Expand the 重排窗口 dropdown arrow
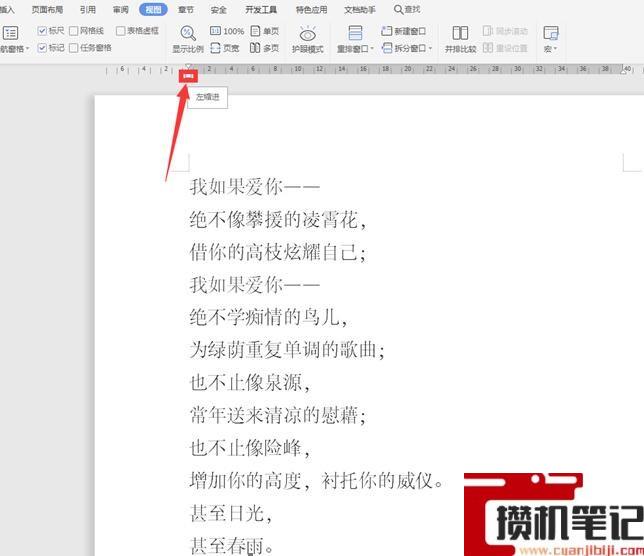The image size is (644, 556). (x=372, y=49)
